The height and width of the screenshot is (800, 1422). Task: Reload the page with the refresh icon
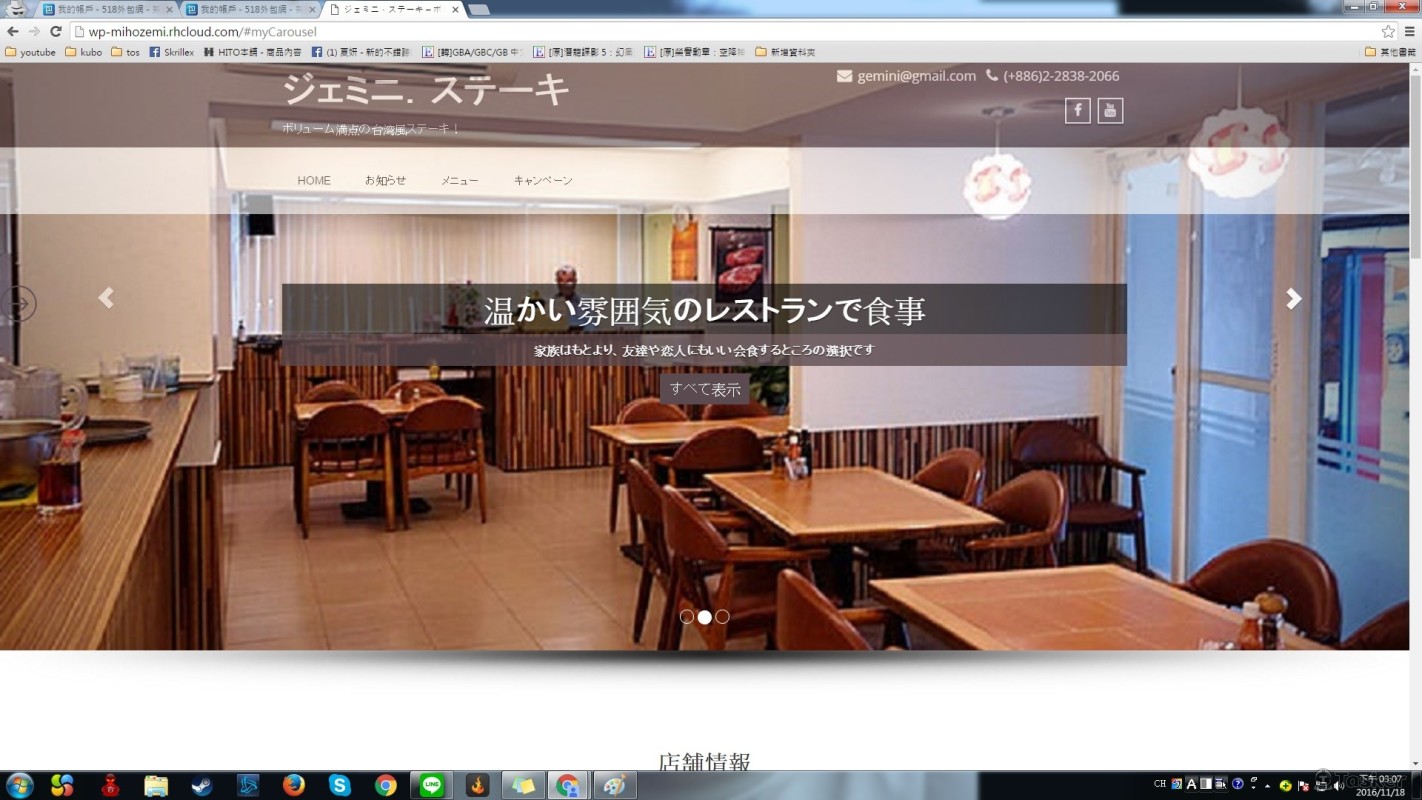click(x=56, y=32)
